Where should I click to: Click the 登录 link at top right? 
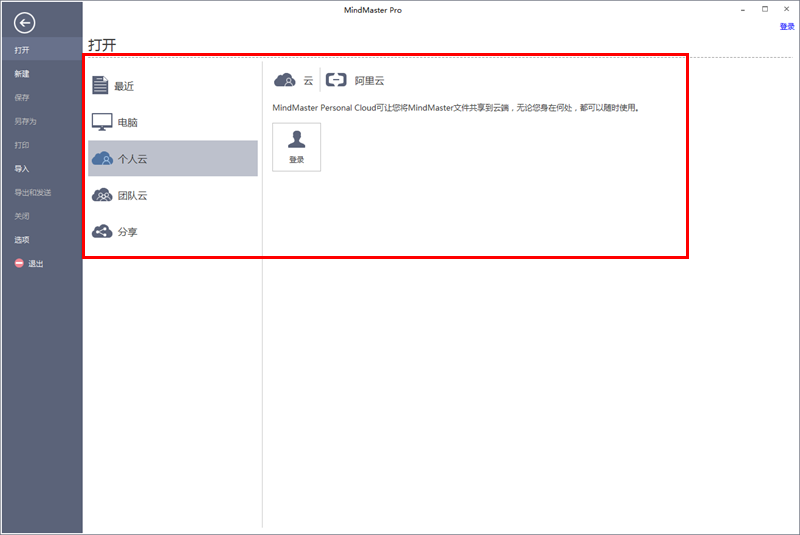click(x=787, y=27)
